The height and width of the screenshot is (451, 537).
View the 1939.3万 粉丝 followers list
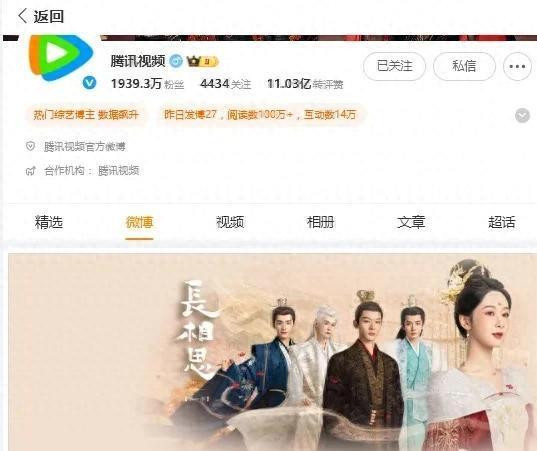point(147,84)
